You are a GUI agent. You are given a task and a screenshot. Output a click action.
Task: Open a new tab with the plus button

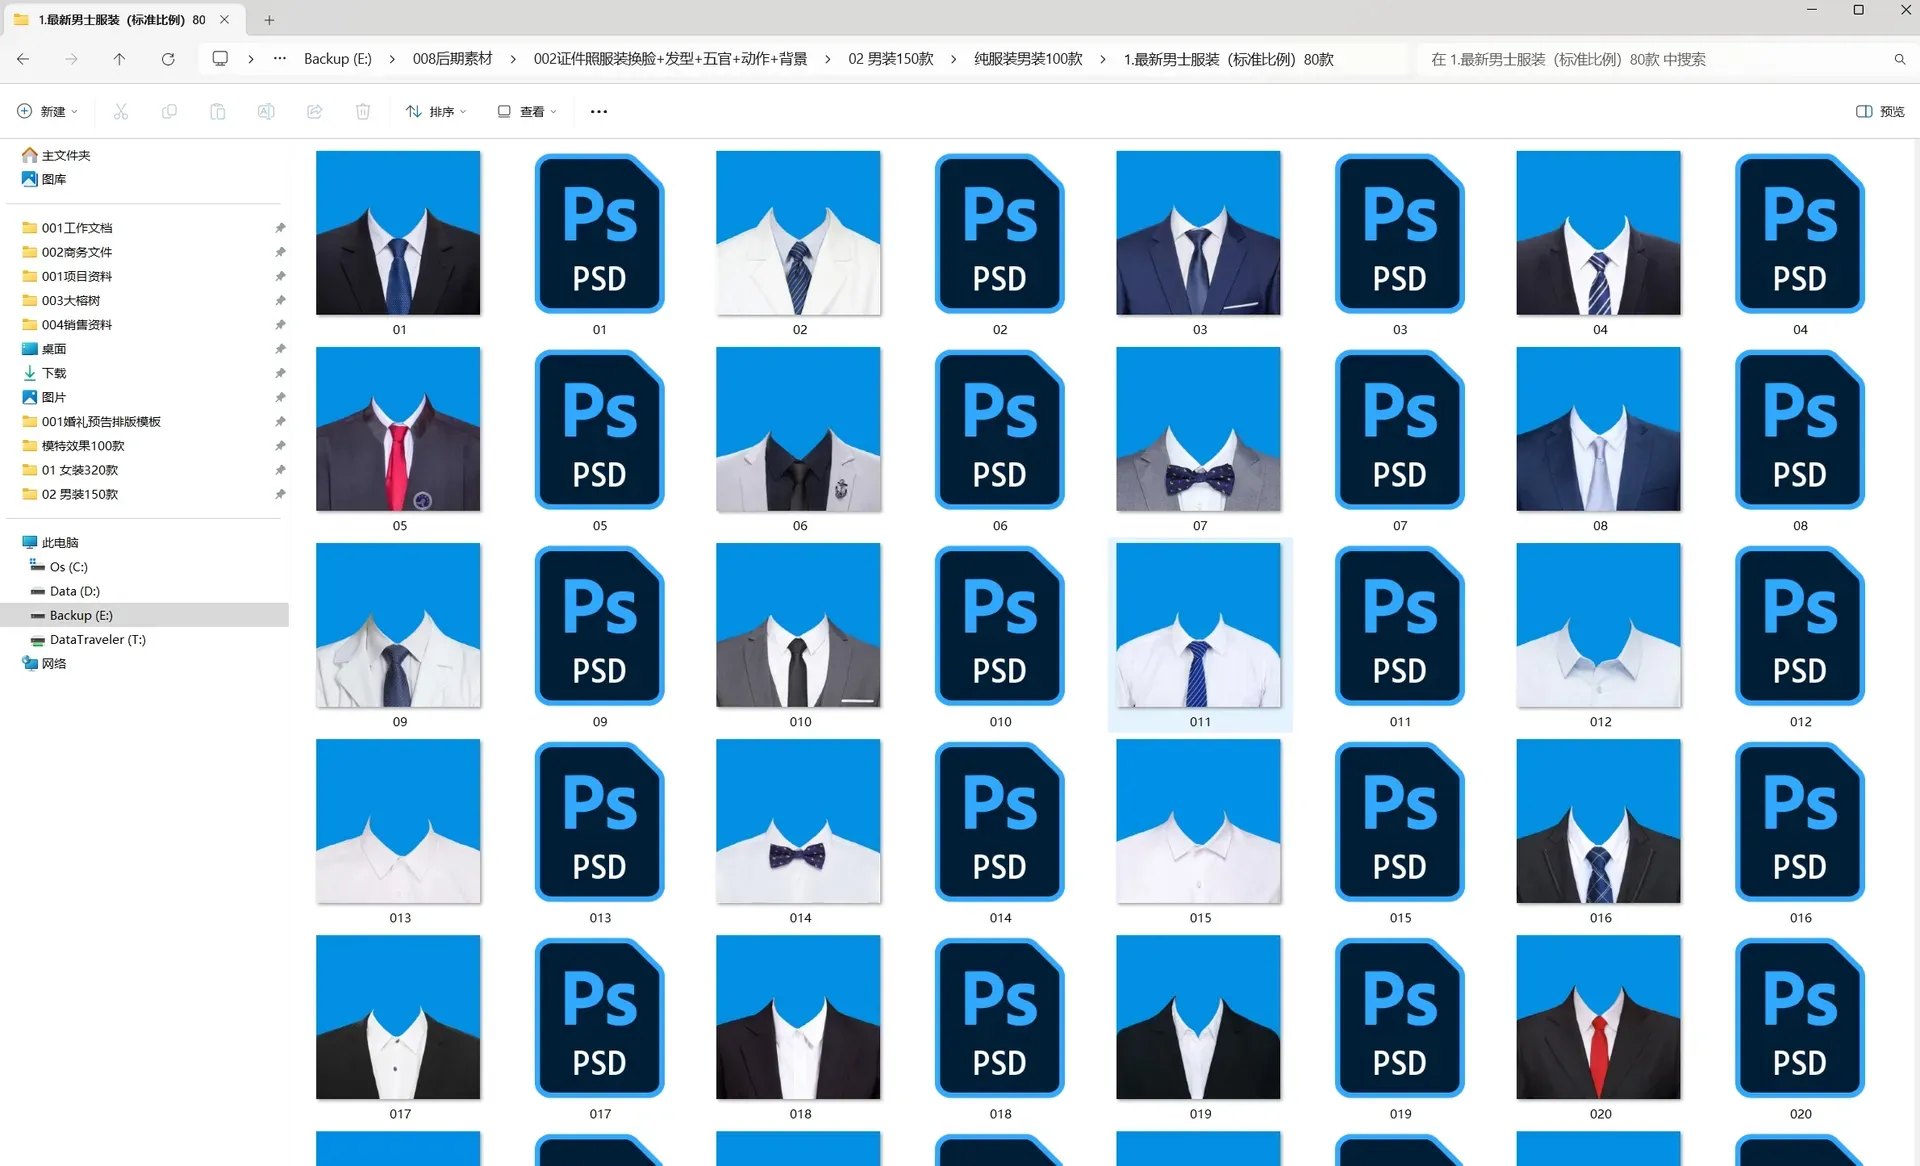click(x=269, y=20)
